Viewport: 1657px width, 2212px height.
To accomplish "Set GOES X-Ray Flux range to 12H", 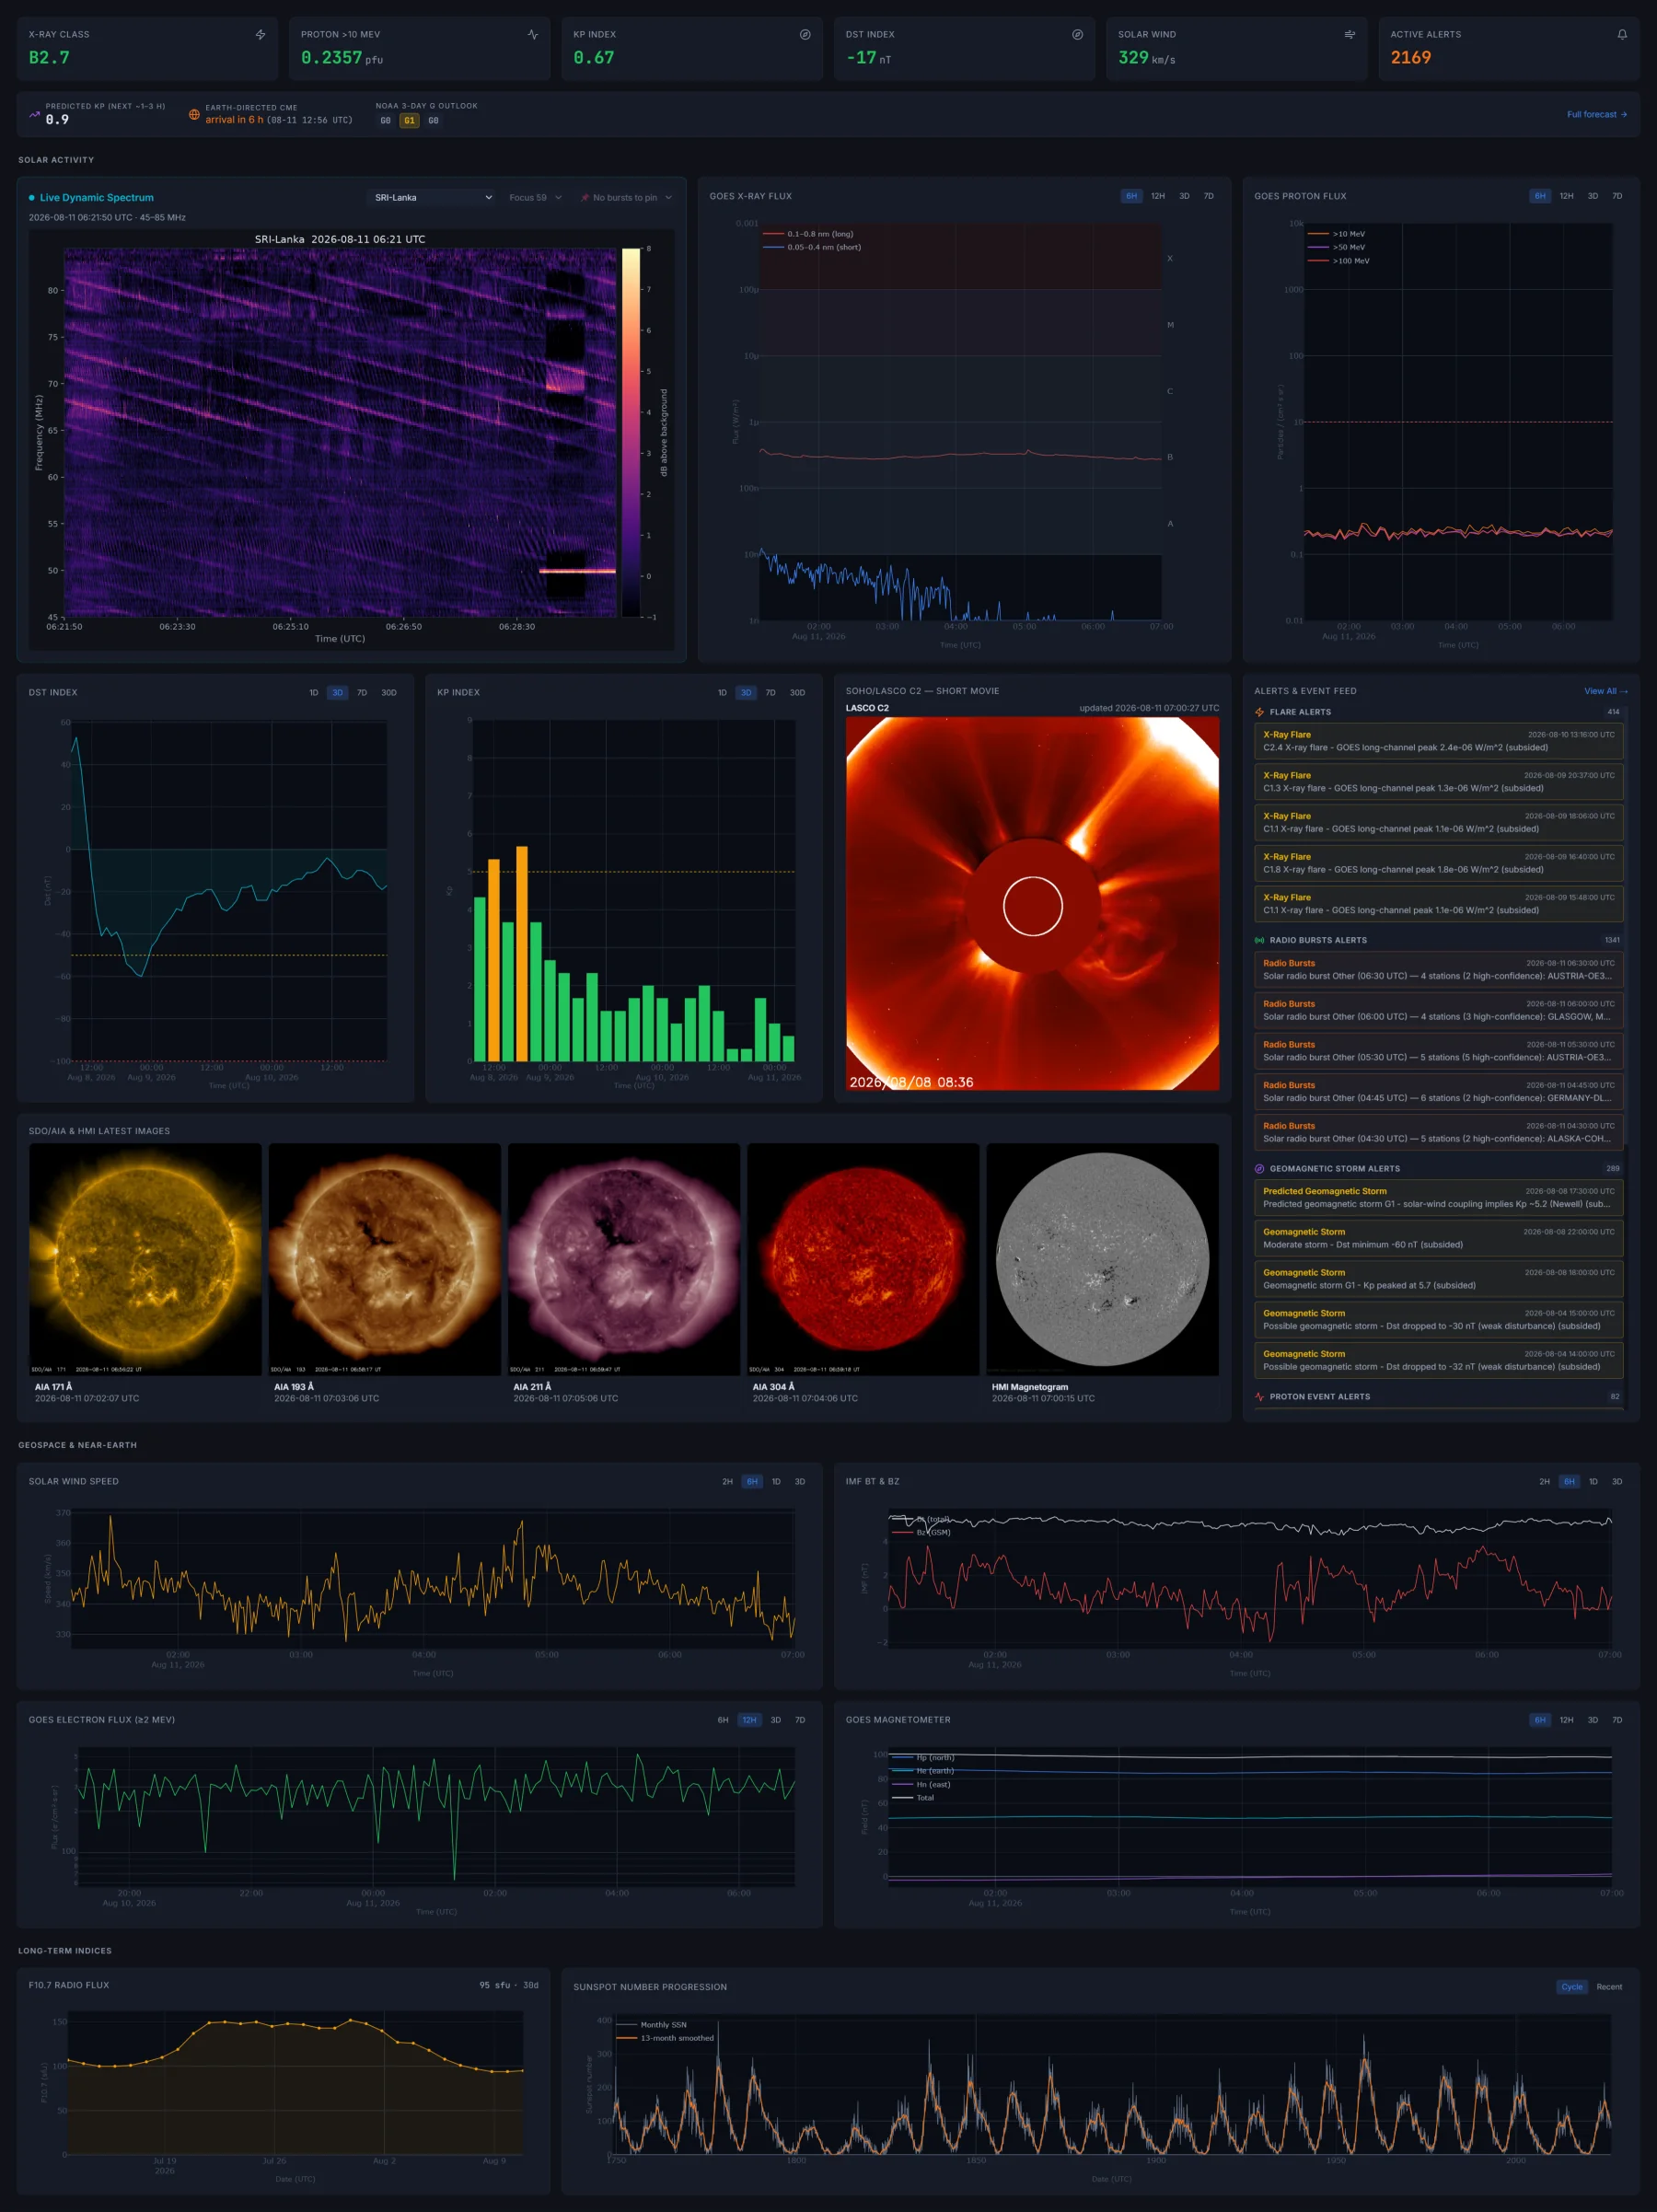I will point(1158,196).
